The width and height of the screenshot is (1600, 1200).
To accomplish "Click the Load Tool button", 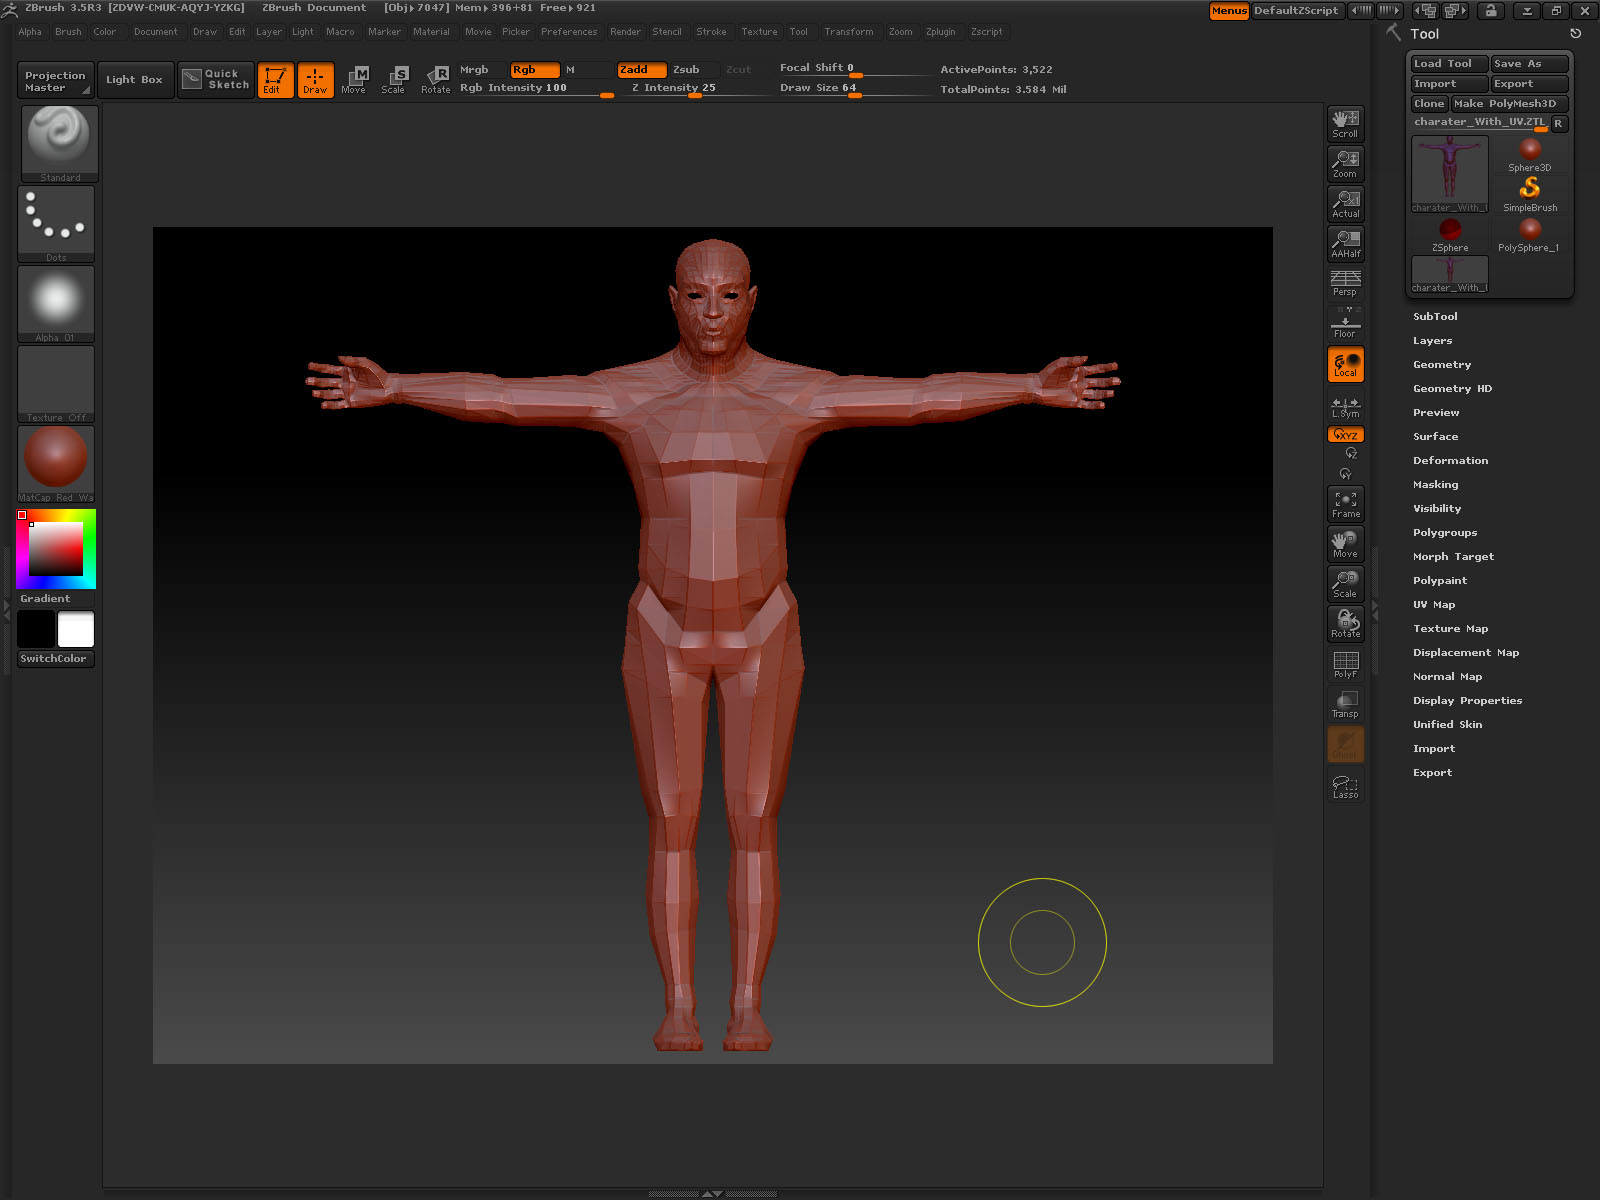I will click(1449, 64).
